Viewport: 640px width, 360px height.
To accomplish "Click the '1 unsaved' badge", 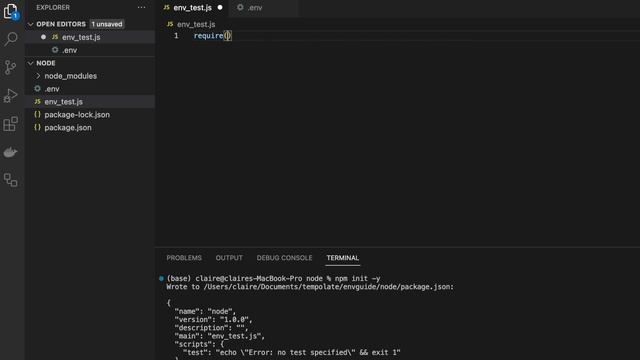I will pos(107,24).
